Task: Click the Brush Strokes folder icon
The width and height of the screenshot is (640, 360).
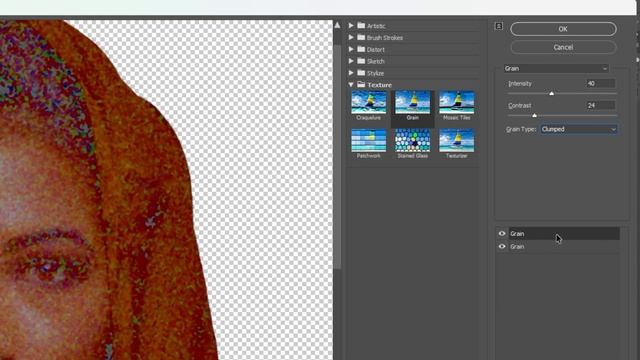Action: (361, 37)
